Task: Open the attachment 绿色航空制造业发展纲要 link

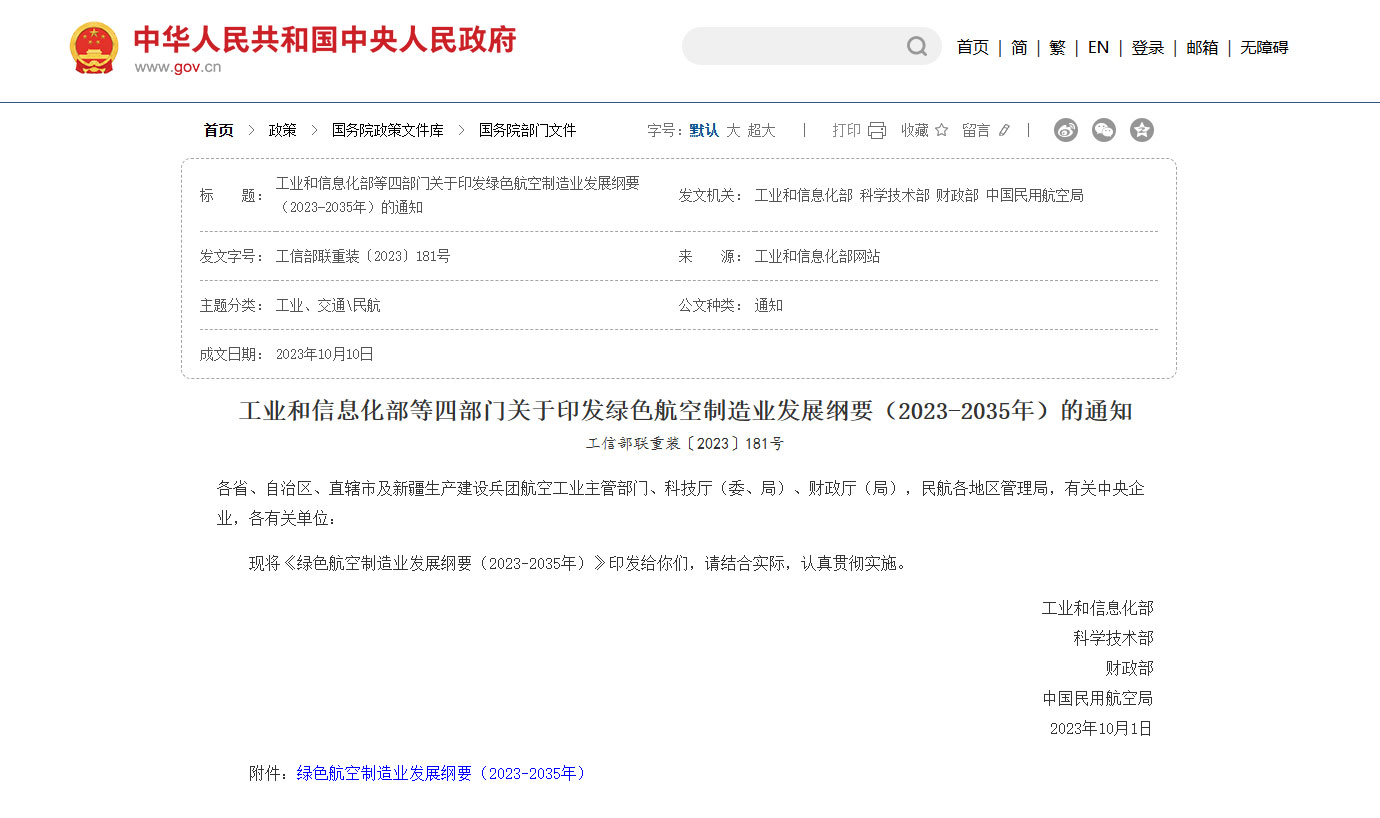Action: pos(441,773)
